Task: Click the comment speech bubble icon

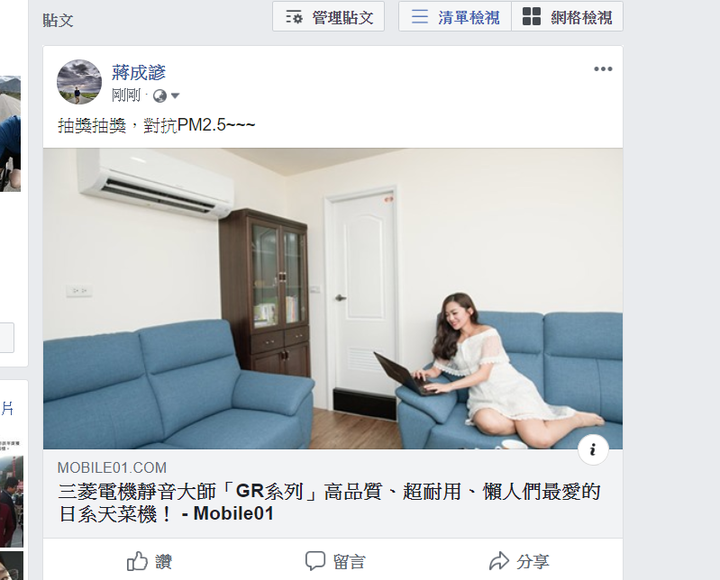Action: (315, 561)
